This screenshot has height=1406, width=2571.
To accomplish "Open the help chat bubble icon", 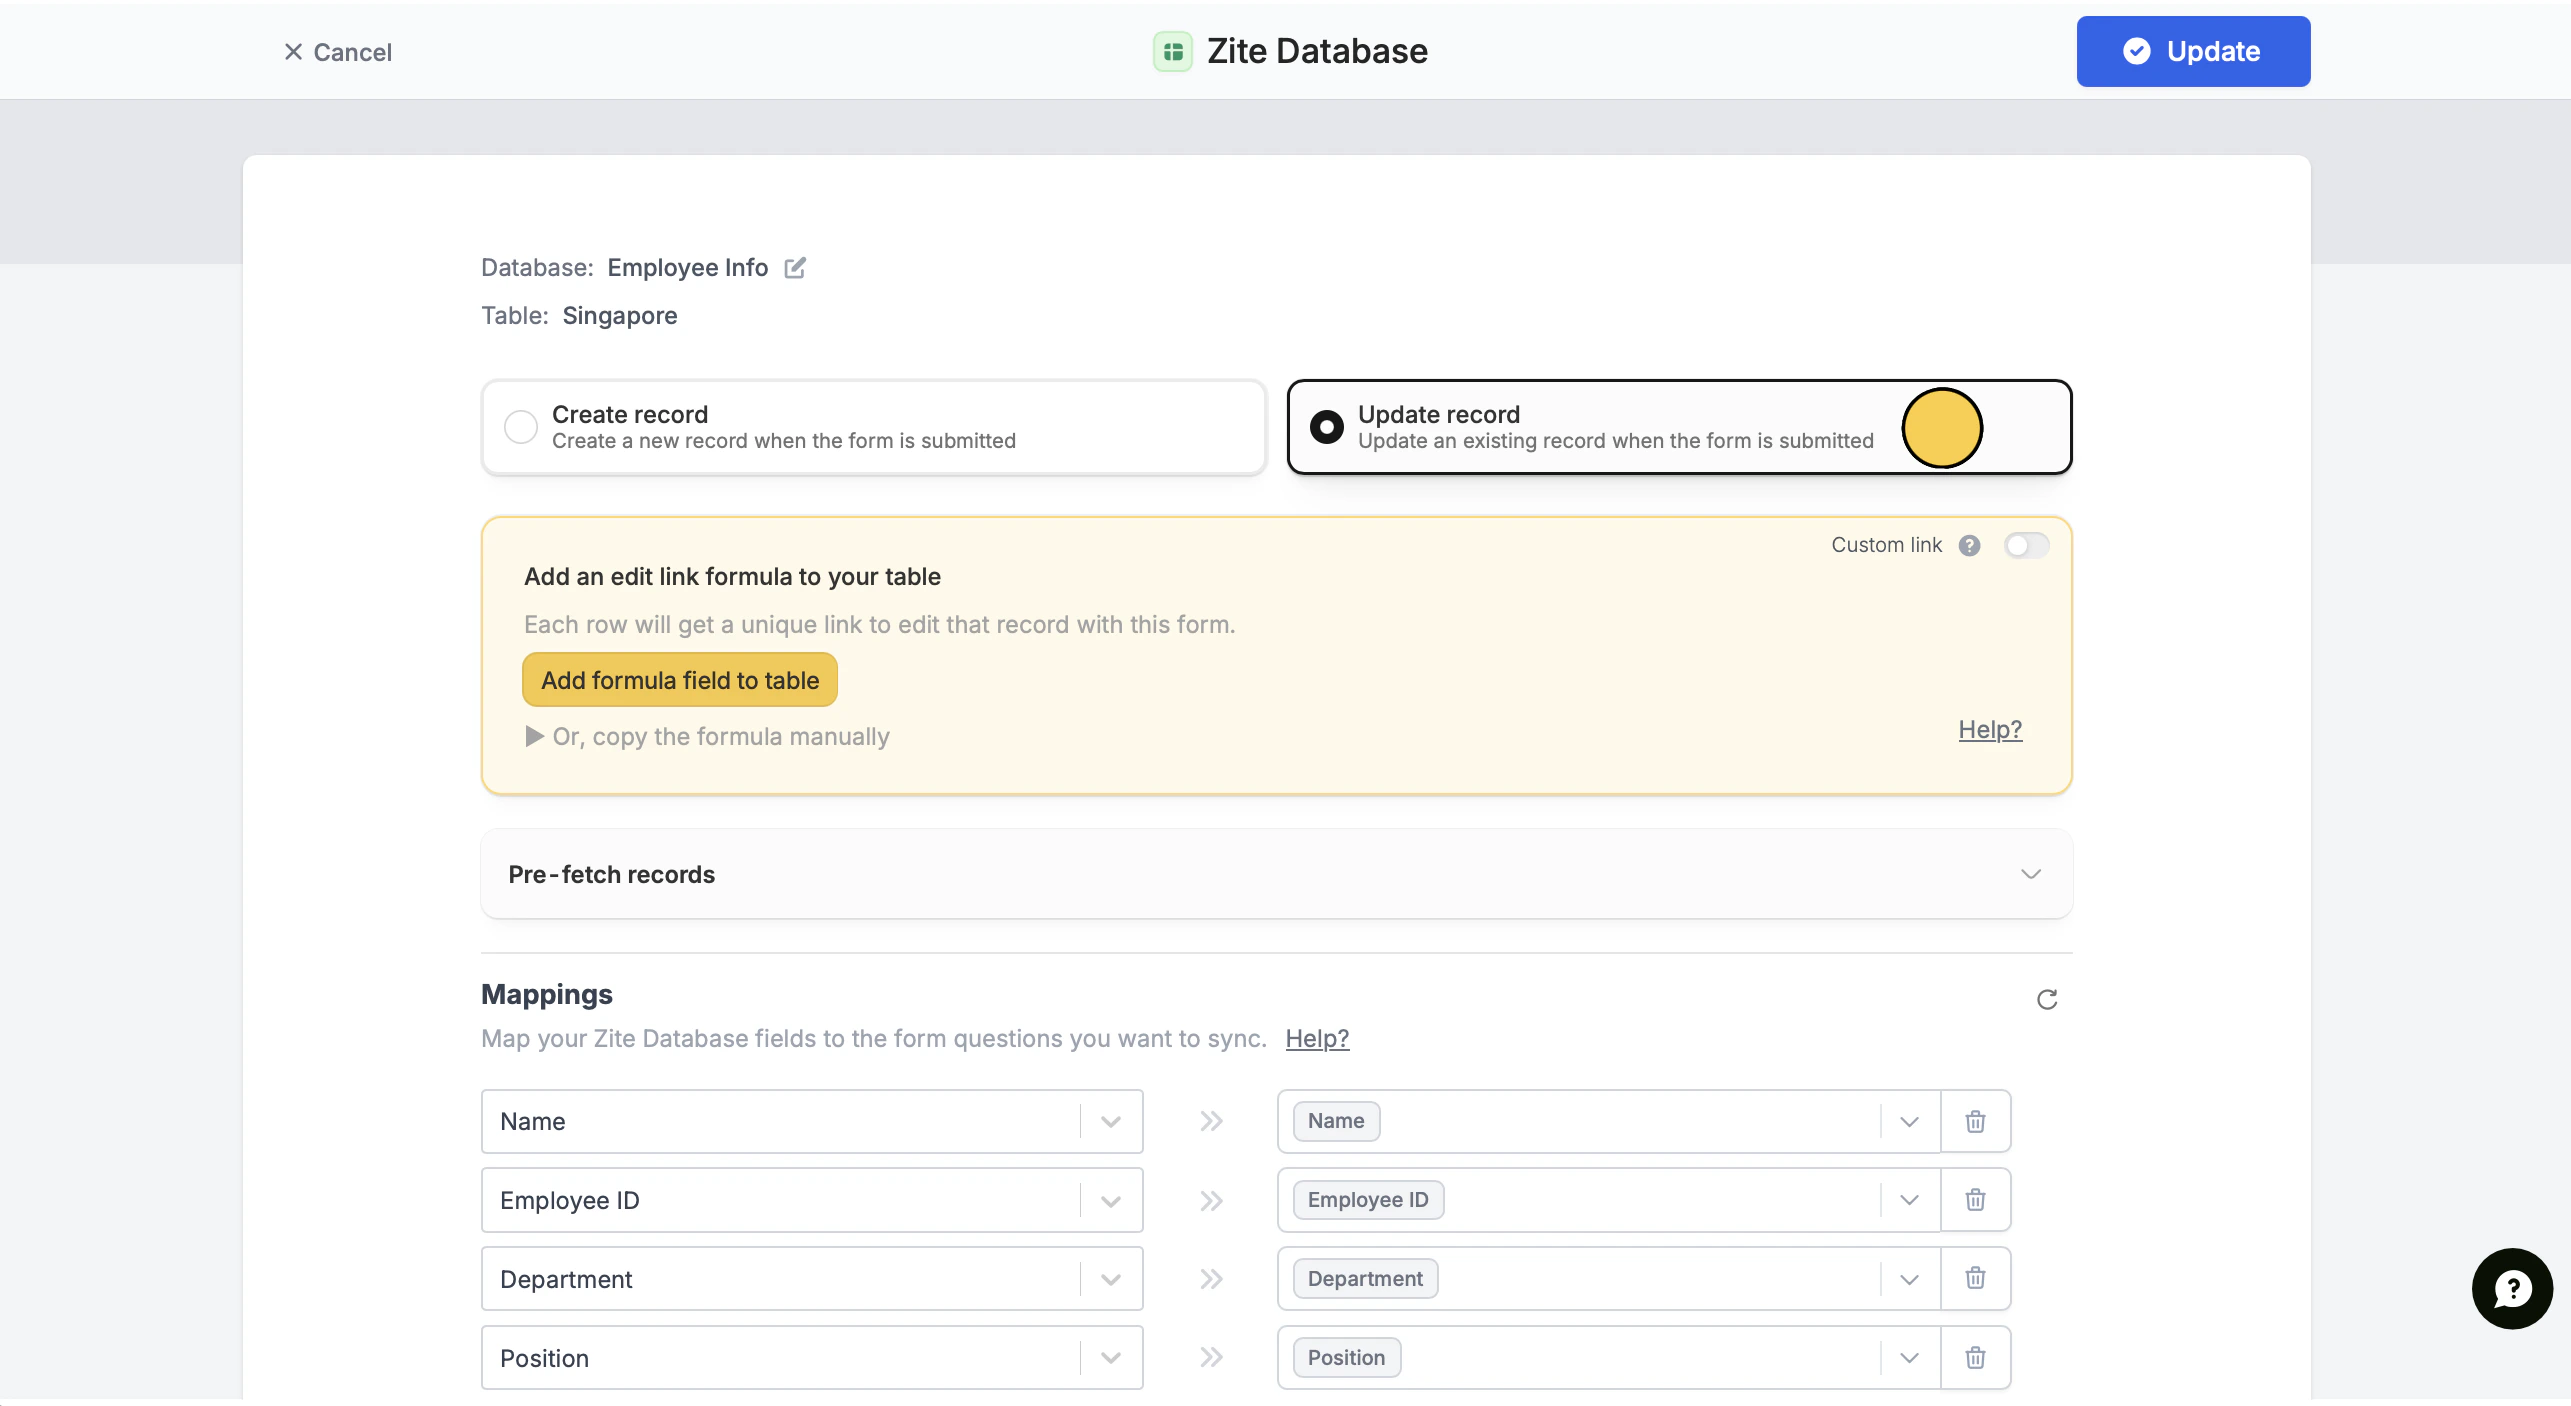I will [2511, 1288].
